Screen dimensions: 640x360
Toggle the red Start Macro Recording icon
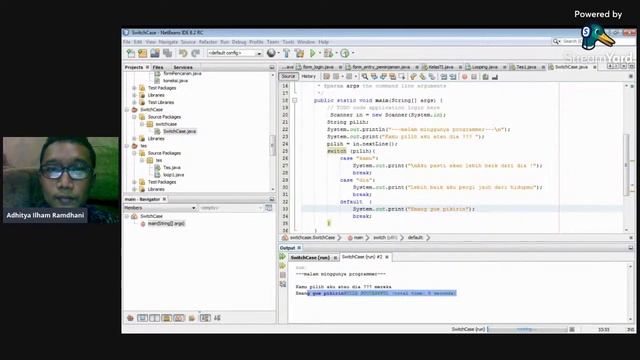pyautogui.click(x=464, y=77)
